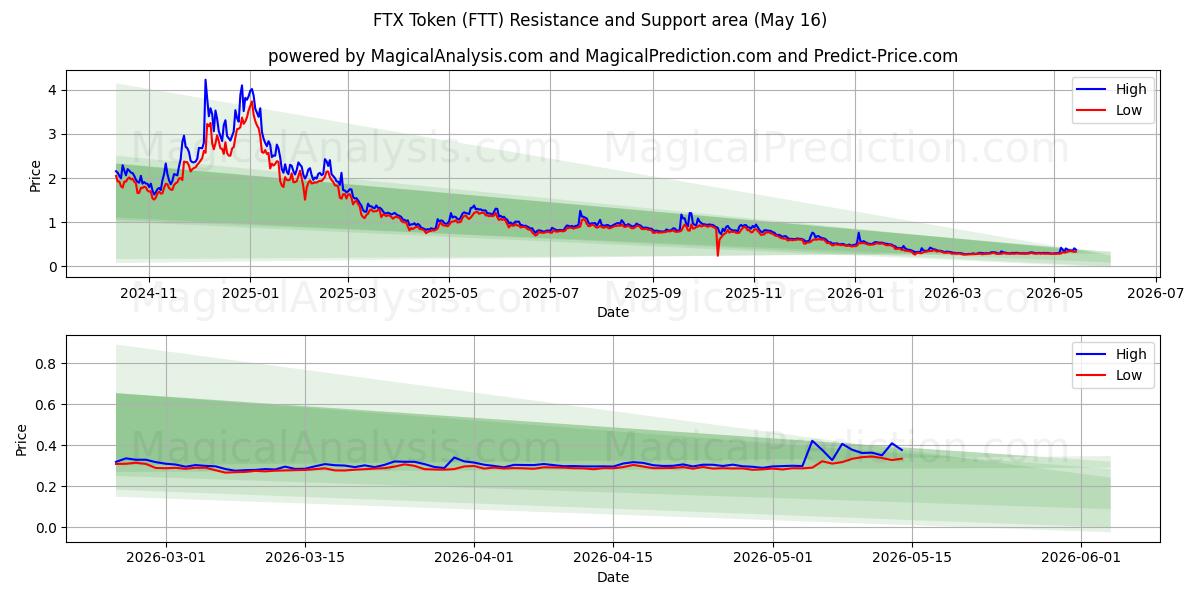The height and width of the screenshot is (600, 1200).
Task: Click the '0.4' price tick label
Action: (48, 446)
